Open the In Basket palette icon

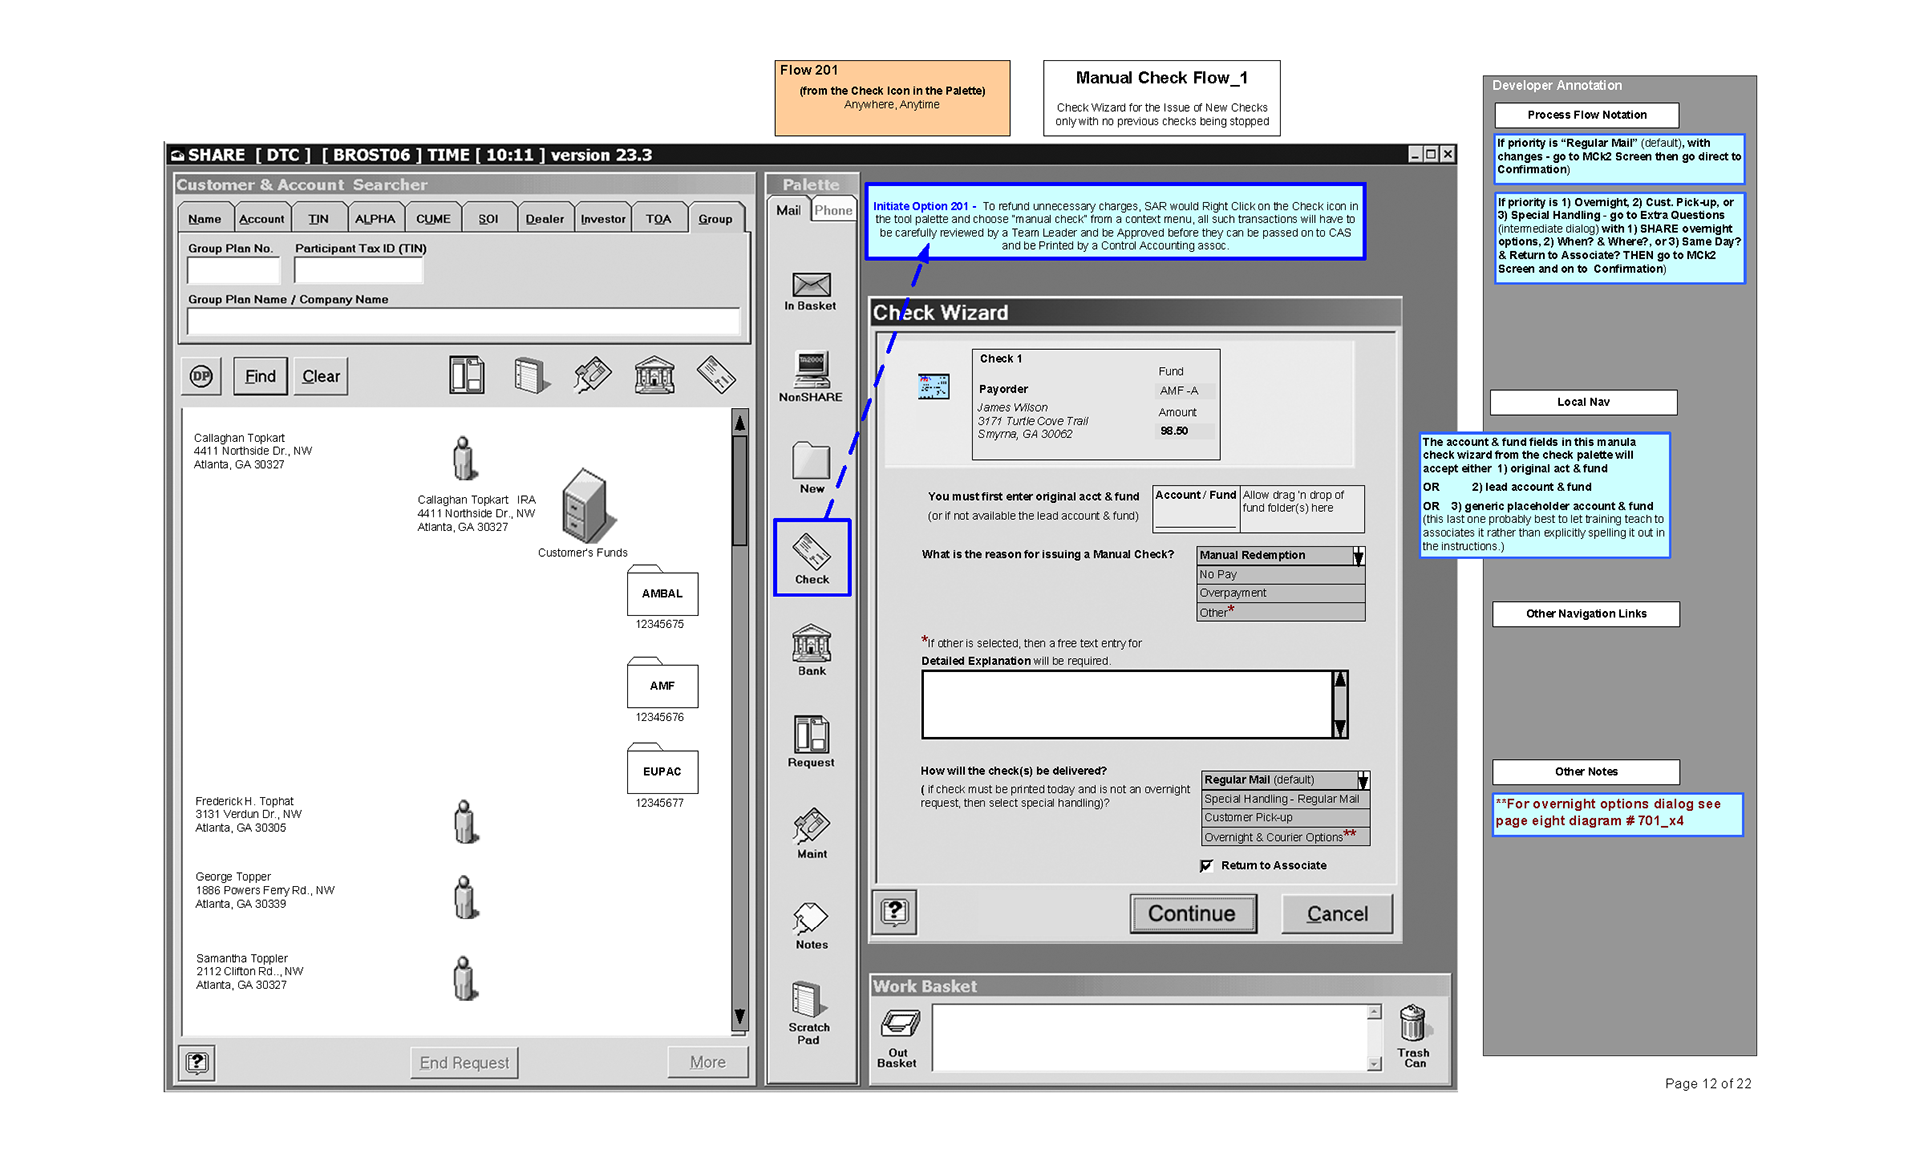811,287
